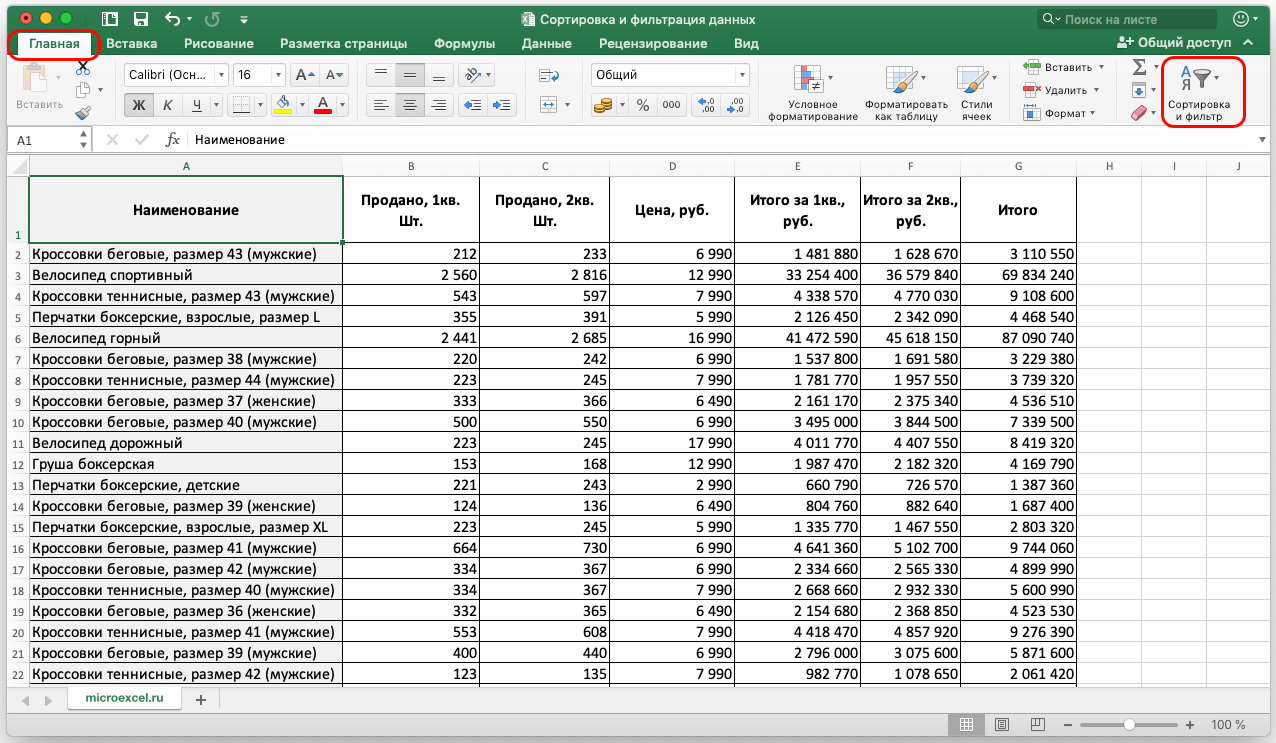The image size is (1276, 743).
Task: Switch to the Формулы ribbon tab
Action: (x=464, y=43)
